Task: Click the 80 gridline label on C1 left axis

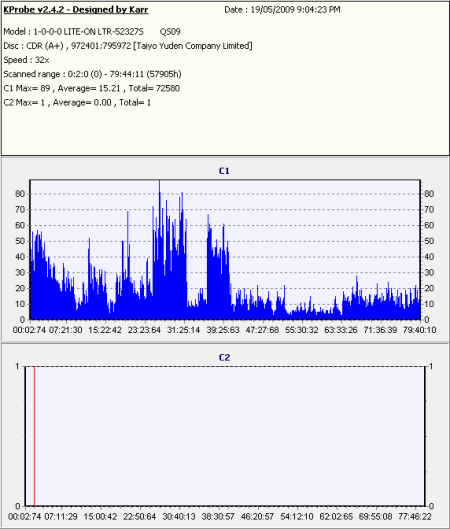Action: pyautogui.click(x=20, y=194)
